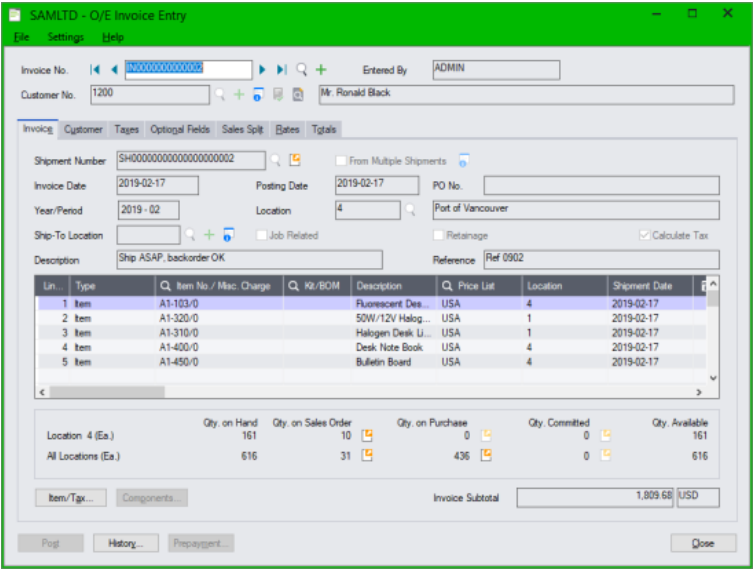754x570 pixels.
Task: Open Ship-To Location finder magnifier
Action: click(190, 235)
